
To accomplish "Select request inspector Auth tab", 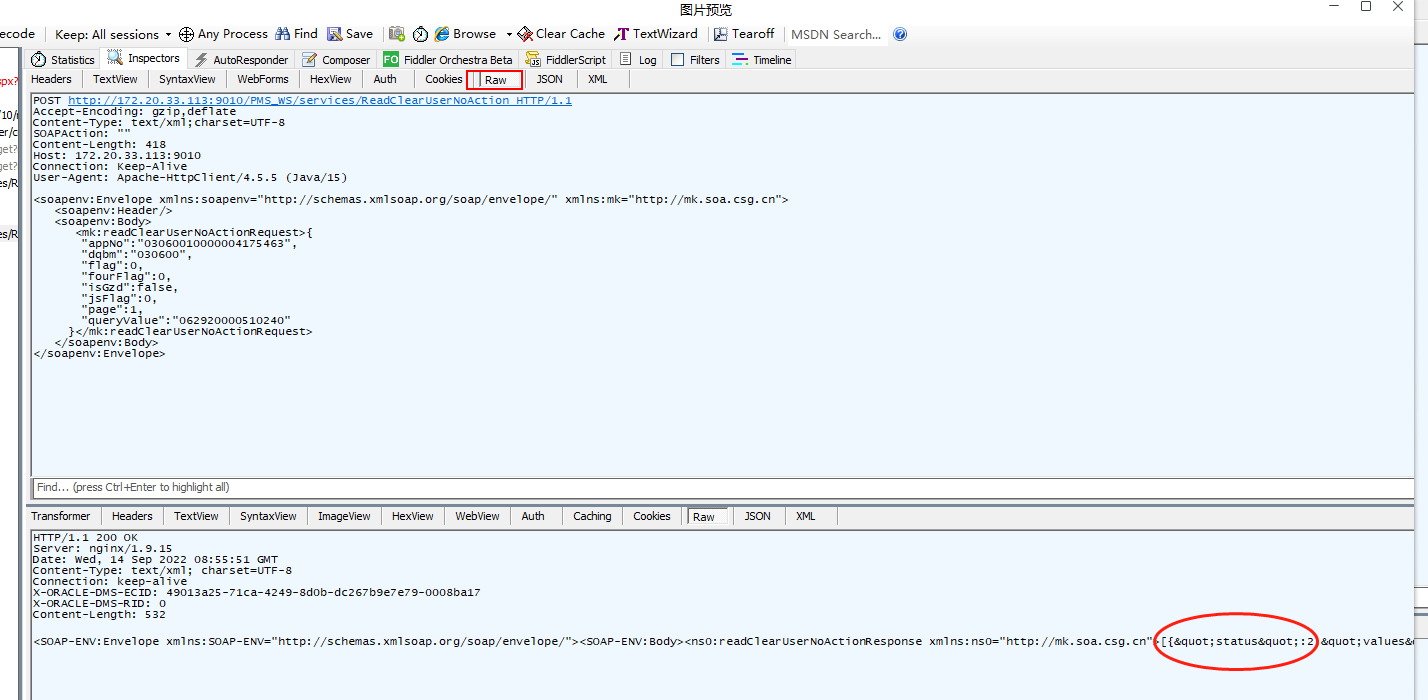I will click(385, 79).
